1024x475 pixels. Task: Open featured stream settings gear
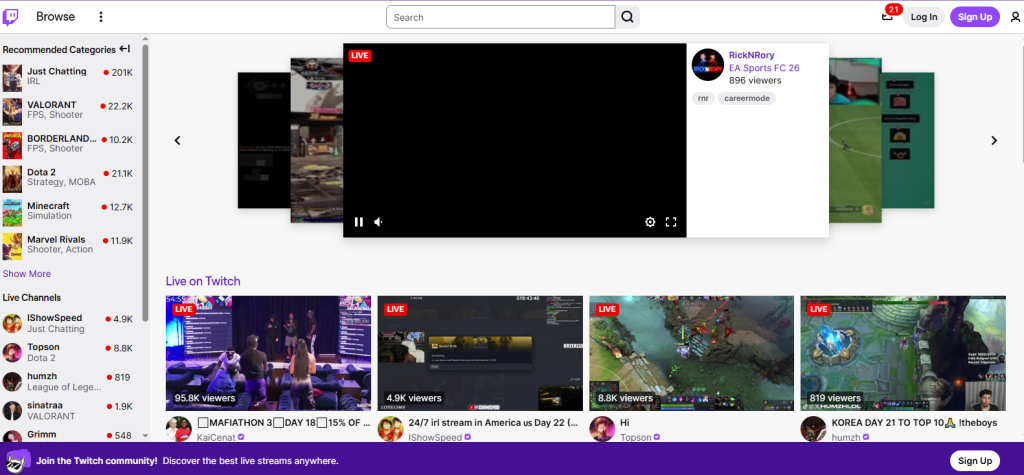650,222
